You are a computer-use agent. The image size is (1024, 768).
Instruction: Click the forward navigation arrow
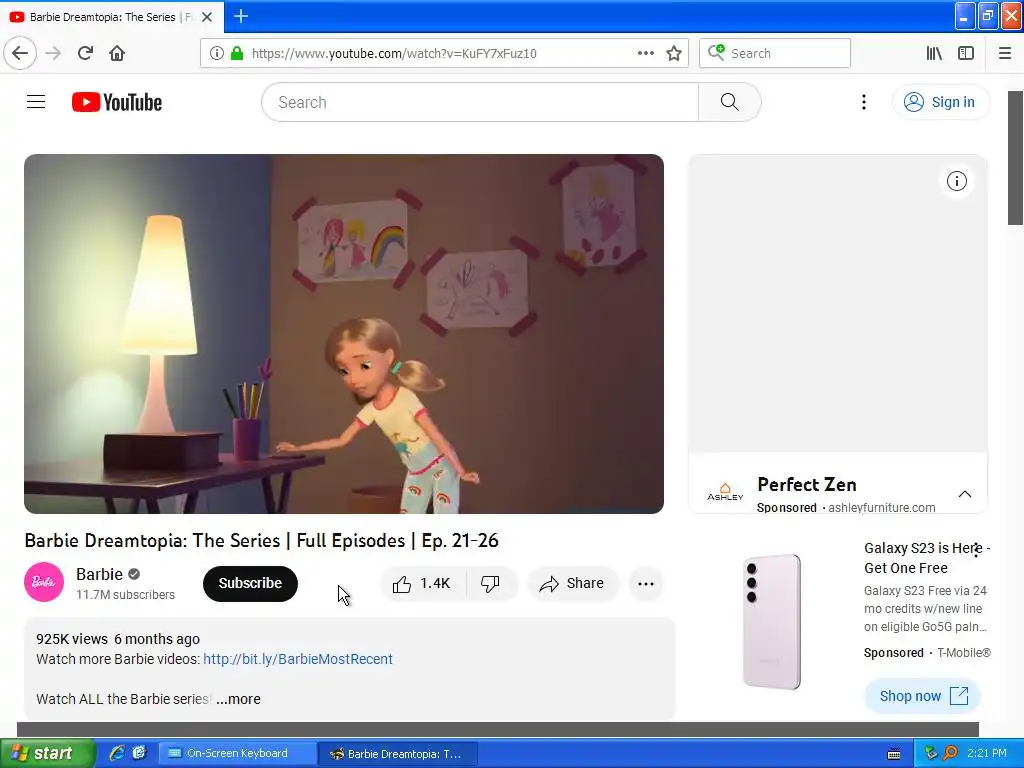(x=54, y=53)
